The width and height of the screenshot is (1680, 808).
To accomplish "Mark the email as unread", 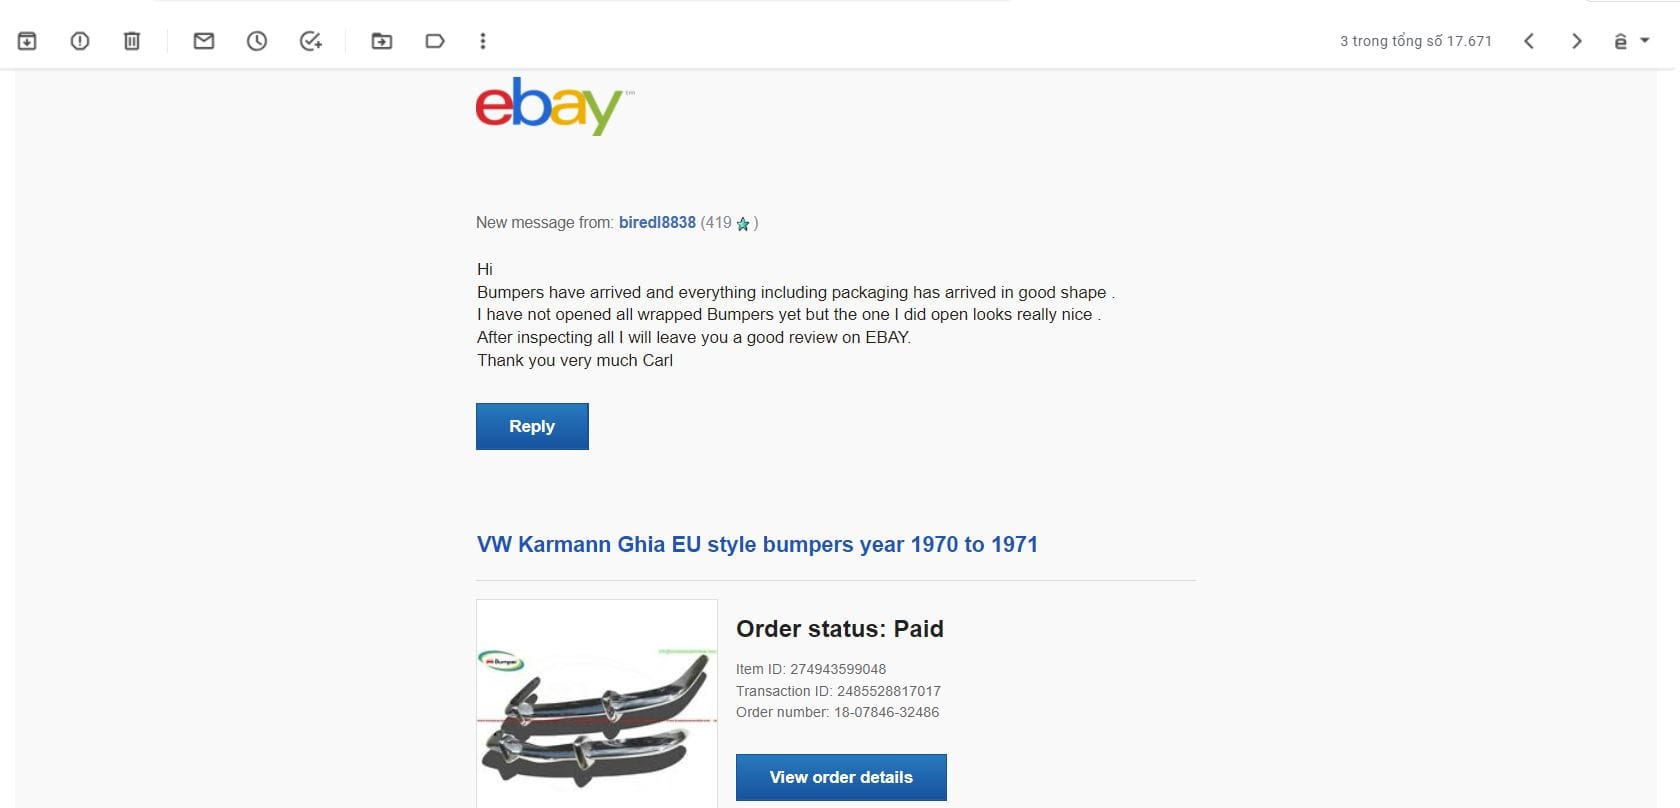I will tap(204, 41).
